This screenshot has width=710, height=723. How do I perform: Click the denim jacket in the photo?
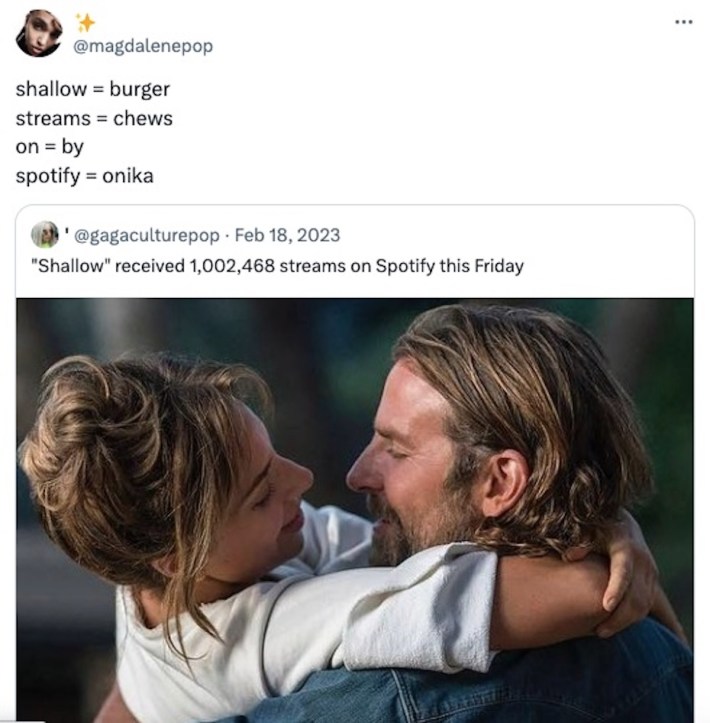[560, 680]
